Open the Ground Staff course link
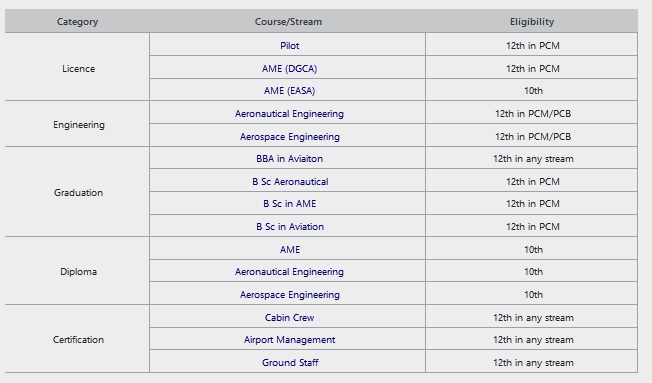Screen dimensions: 652x383 pyautogui.click(x=290, y=362)
